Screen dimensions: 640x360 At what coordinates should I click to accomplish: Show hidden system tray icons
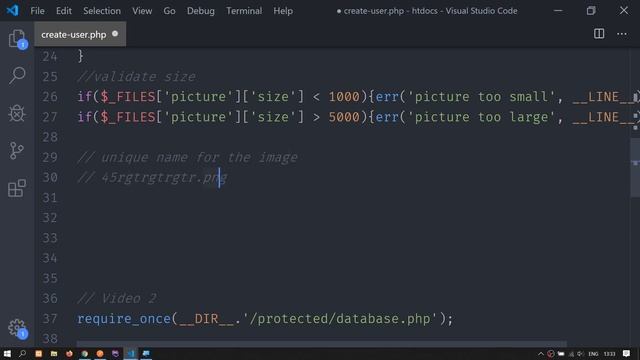541,354
